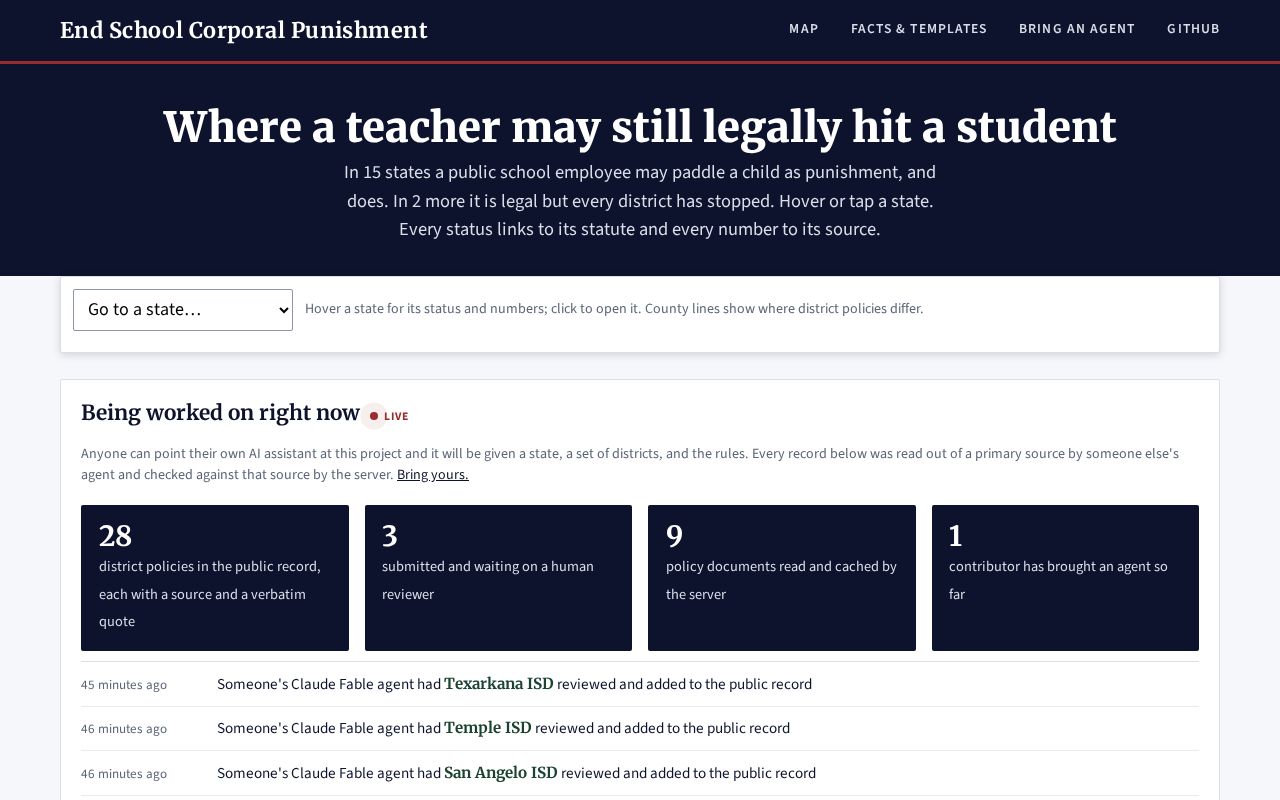Select BRING AN AGENT in the navigation
Screen dimensions: 1280x800
point(1077,29)
